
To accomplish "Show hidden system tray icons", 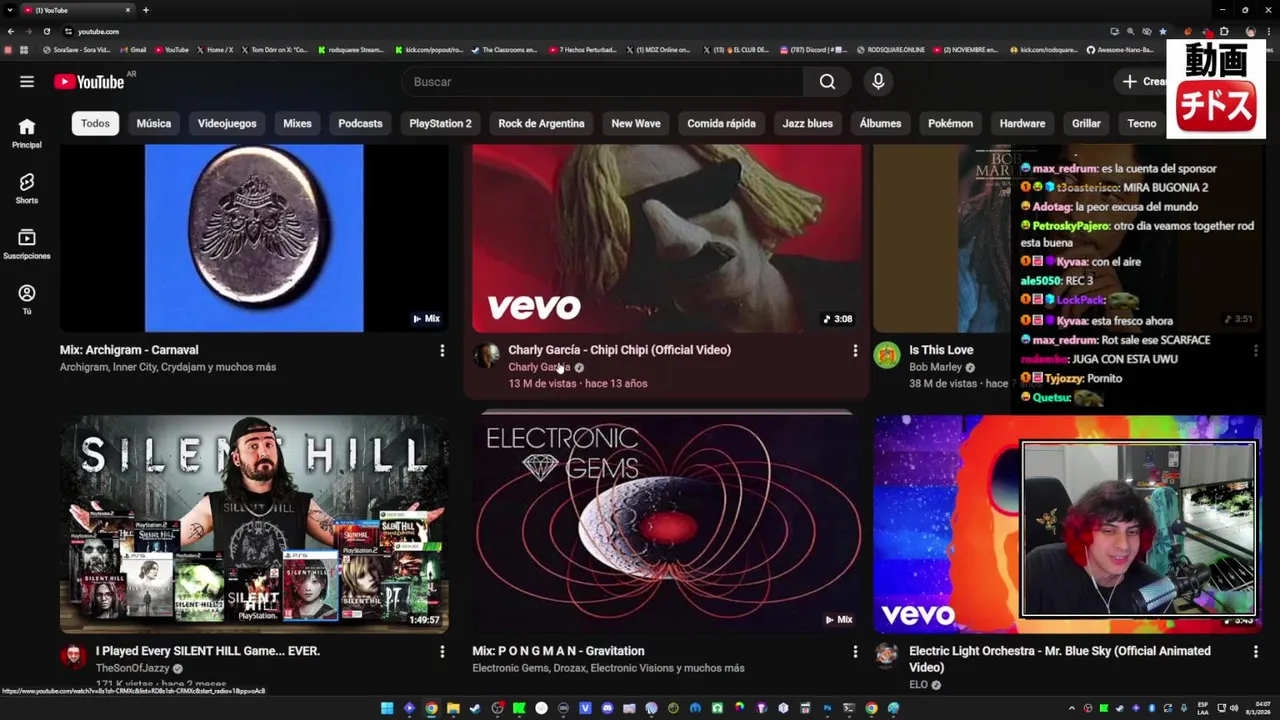I will tap(1071, 708).
